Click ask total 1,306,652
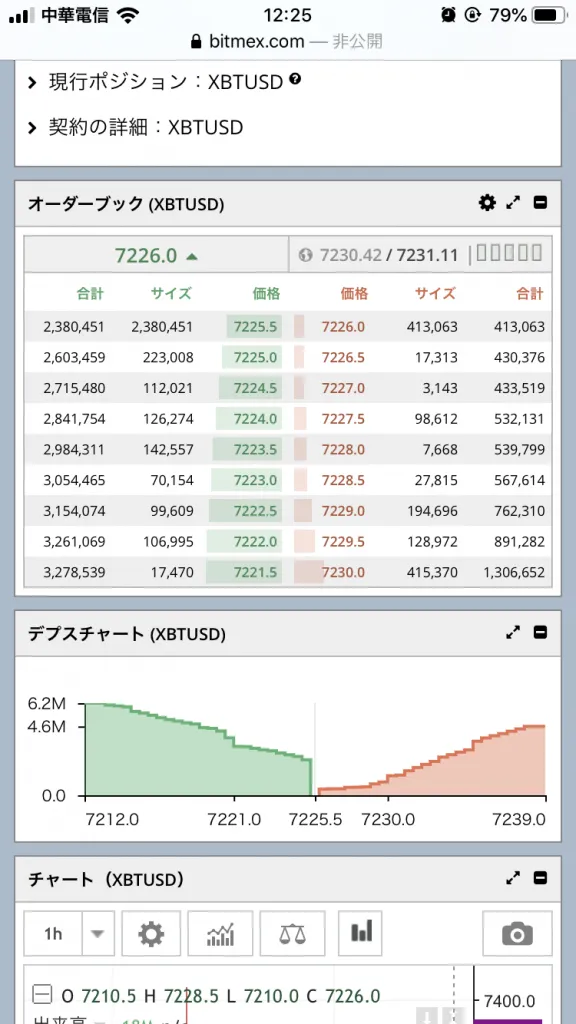The height and width of the screenshot is (1024, 576). point(514,572)
